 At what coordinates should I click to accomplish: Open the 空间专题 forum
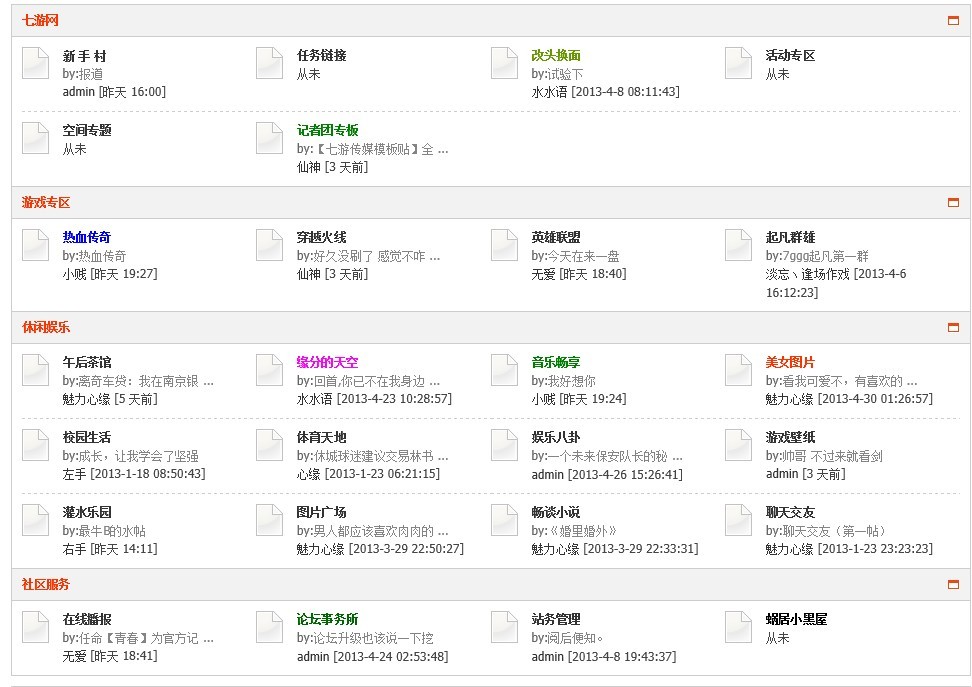(x=87, y=130)
